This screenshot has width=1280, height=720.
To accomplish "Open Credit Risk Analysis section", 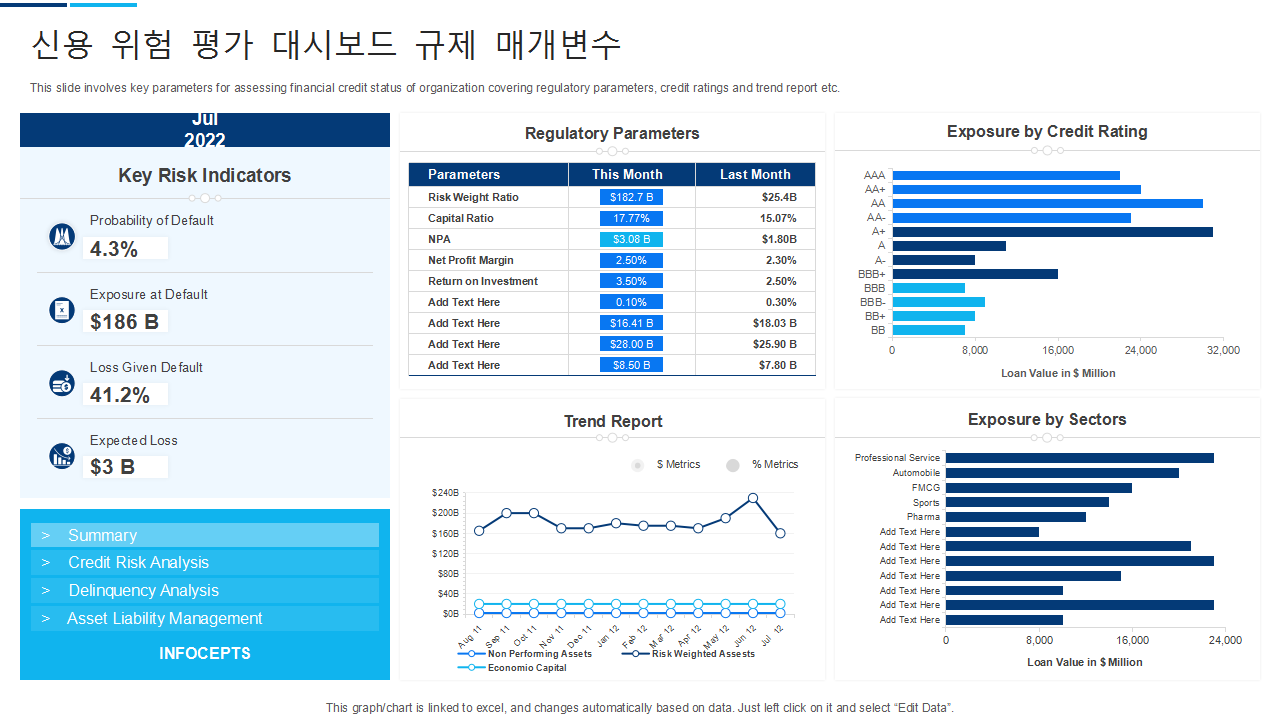I will click(x=205, y=563).
